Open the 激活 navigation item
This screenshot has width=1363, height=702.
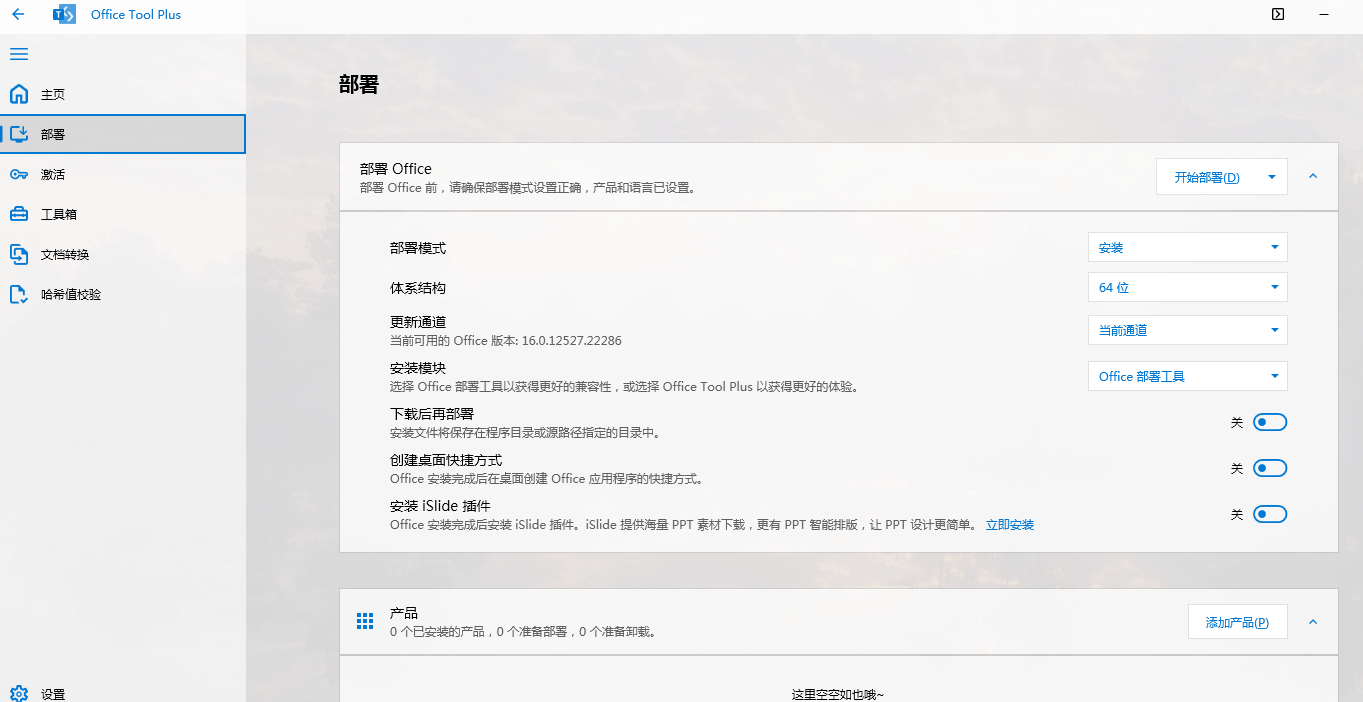(122, 174)
